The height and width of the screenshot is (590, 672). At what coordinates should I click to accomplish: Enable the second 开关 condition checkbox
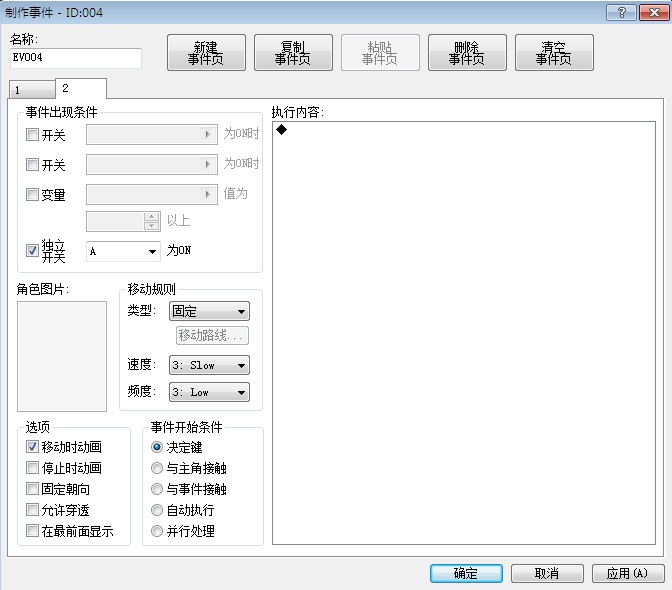tap(32, 165)
